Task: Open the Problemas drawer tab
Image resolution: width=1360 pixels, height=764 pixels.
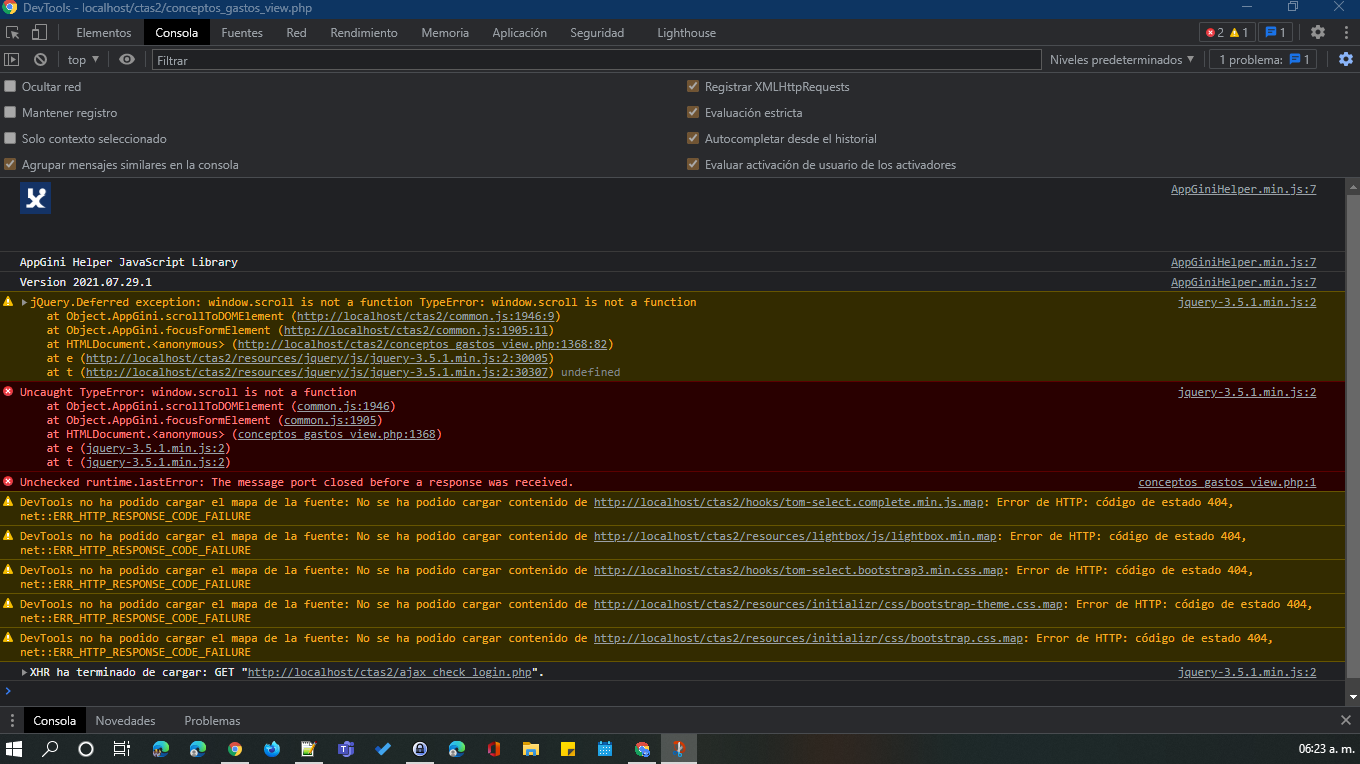Action: [x=212, y=721]
